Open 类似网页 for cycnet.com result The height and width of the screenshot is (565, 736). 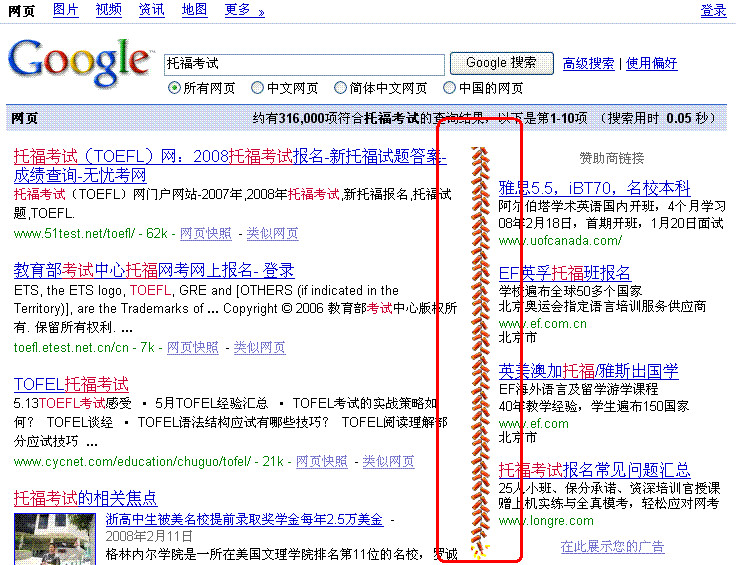point(388,461)
